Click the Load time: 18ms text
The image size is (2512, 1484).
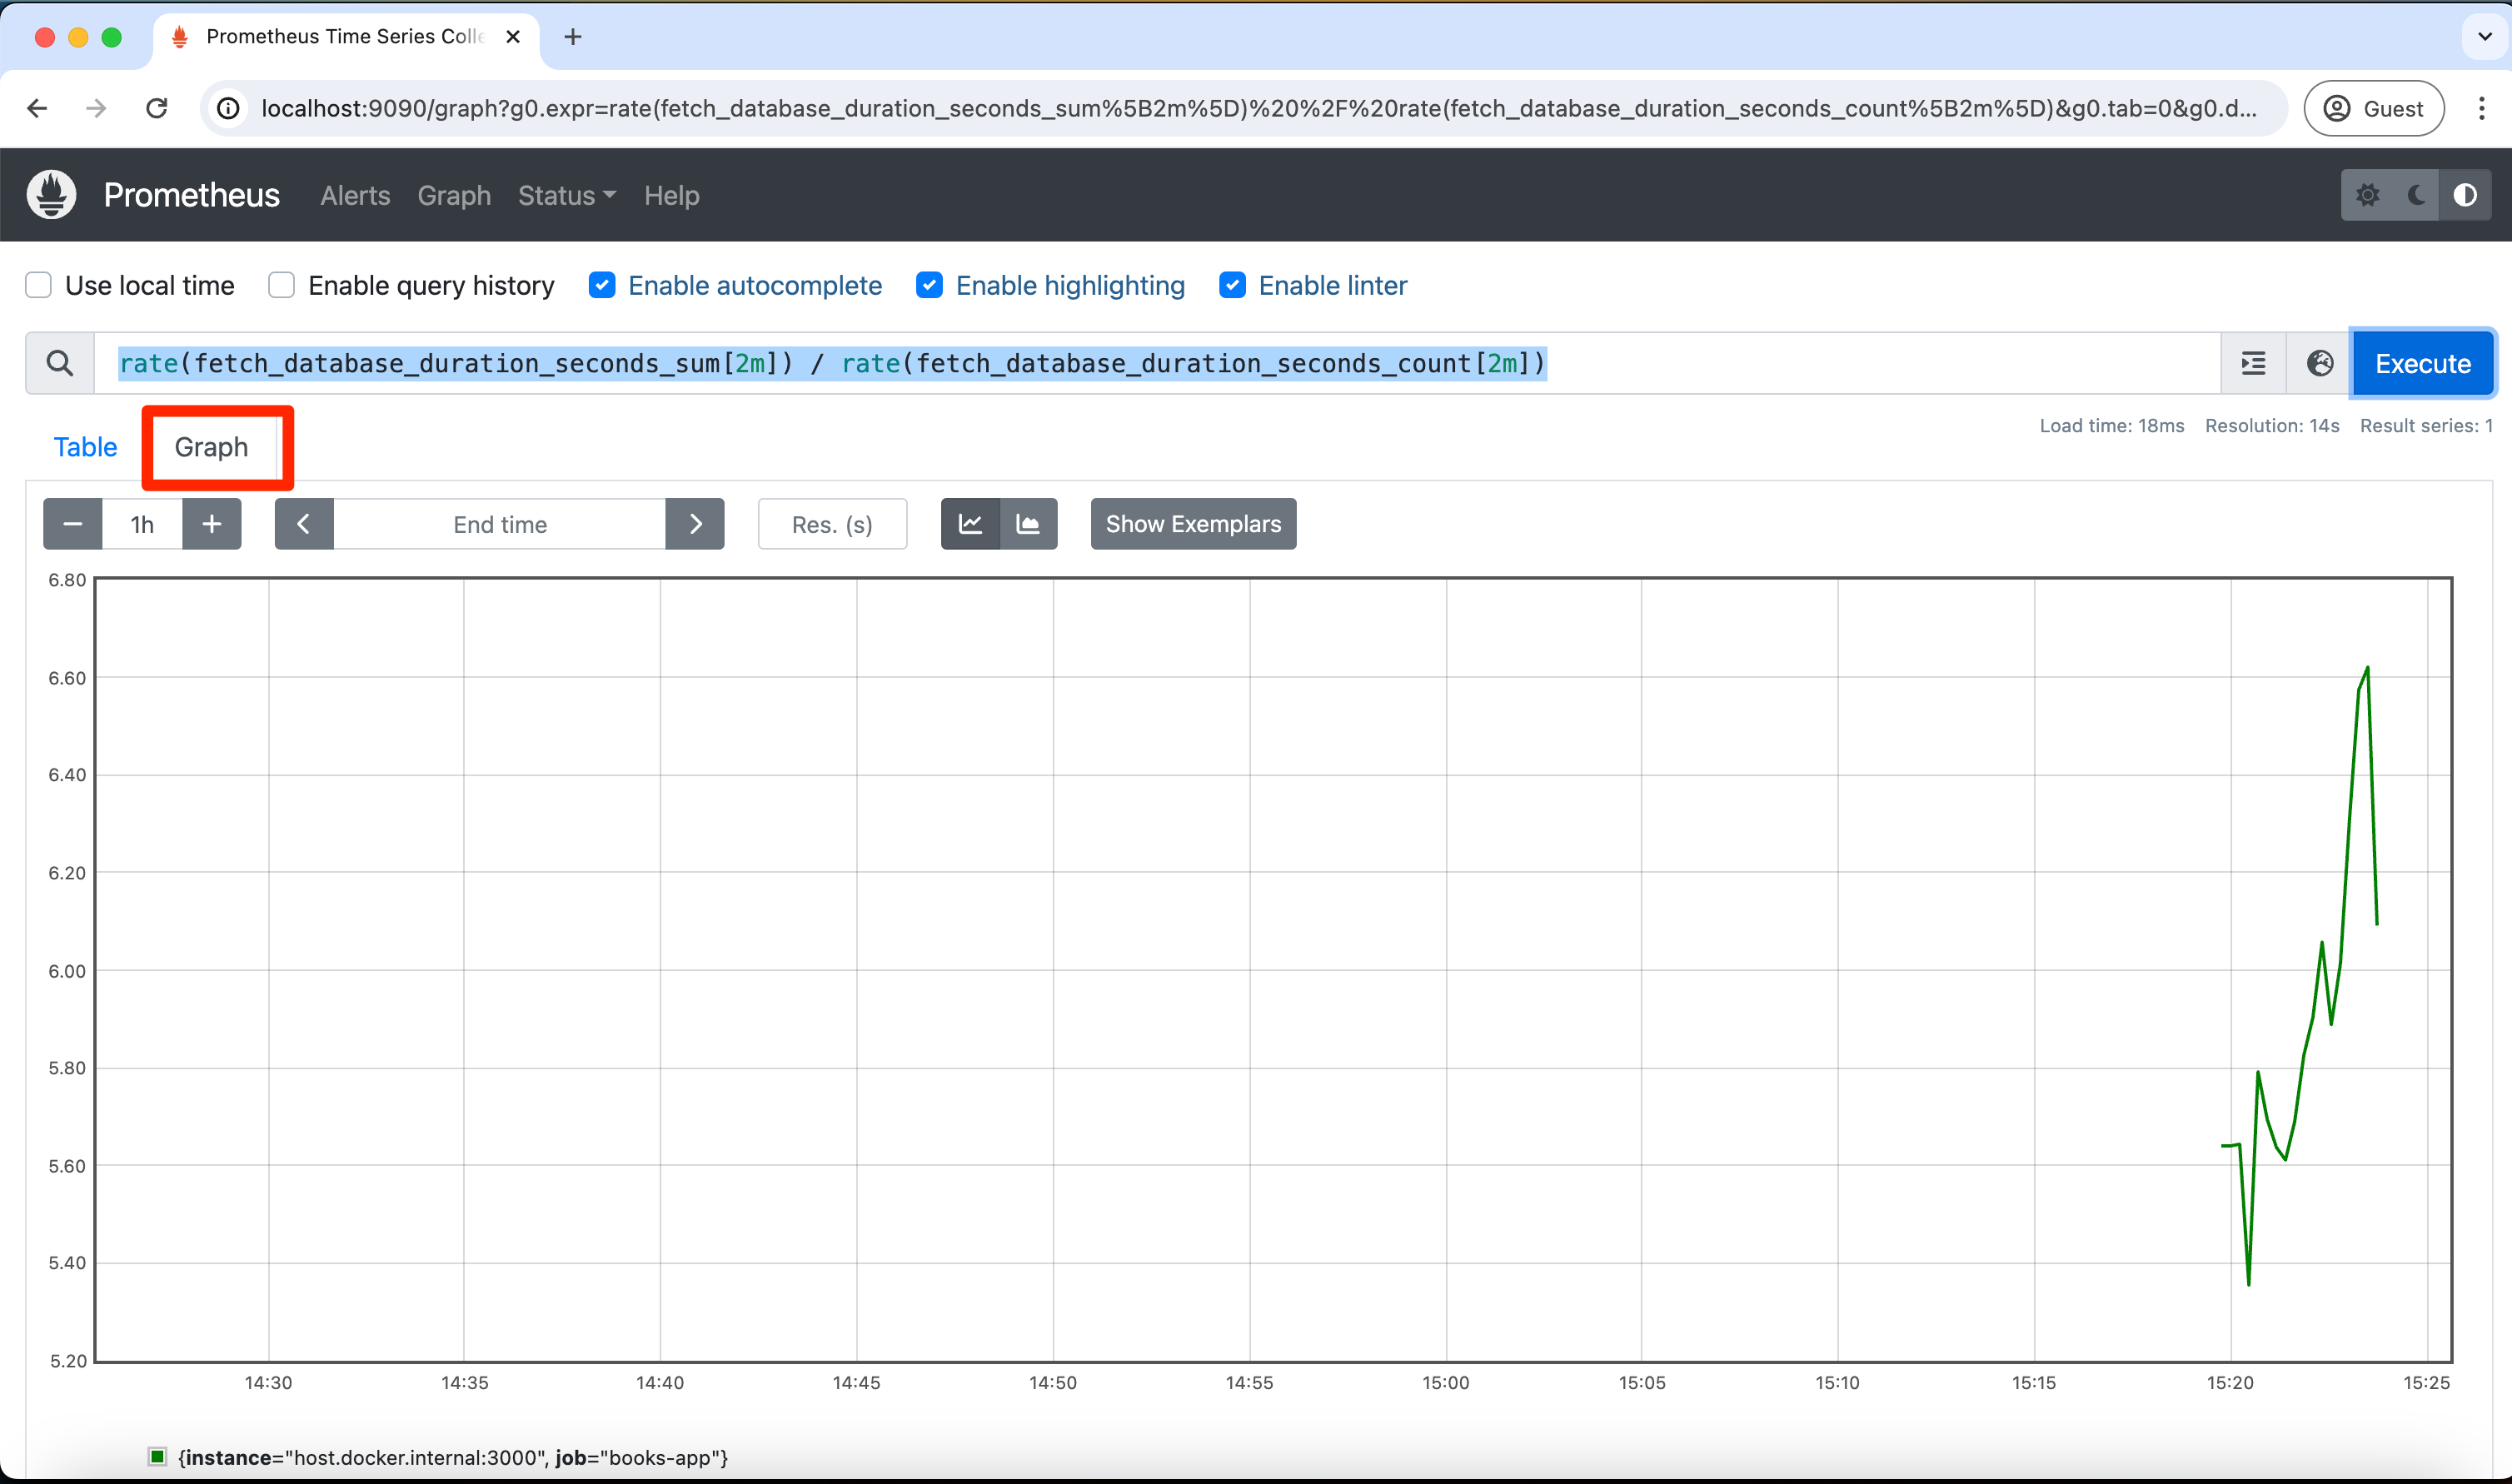[x=2112, y=425]
